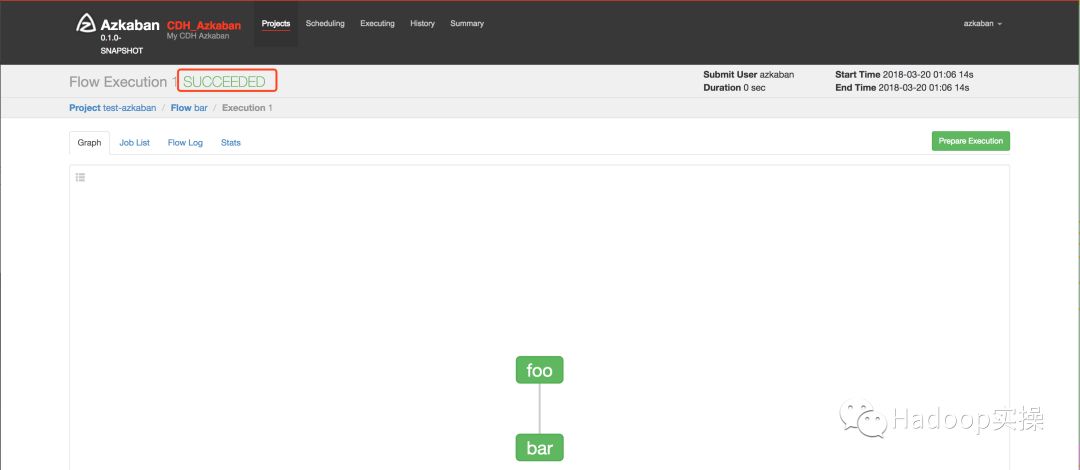The image size is (1080, 470).
Task: Open the Executing page
Action: (x=377, y=23)
